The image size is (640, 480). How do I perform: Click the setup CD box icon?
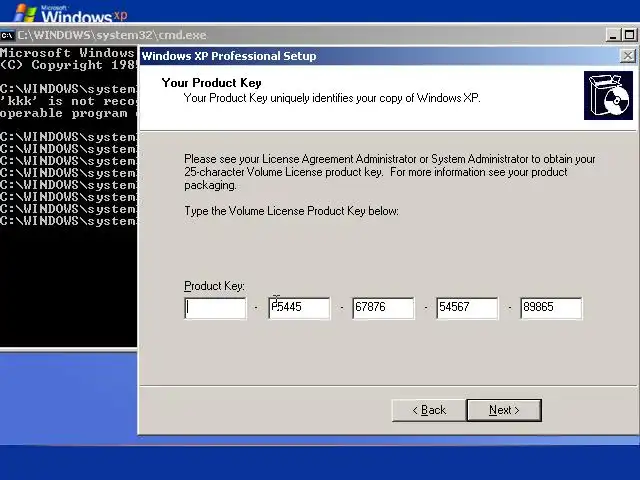tap(608, 96)
